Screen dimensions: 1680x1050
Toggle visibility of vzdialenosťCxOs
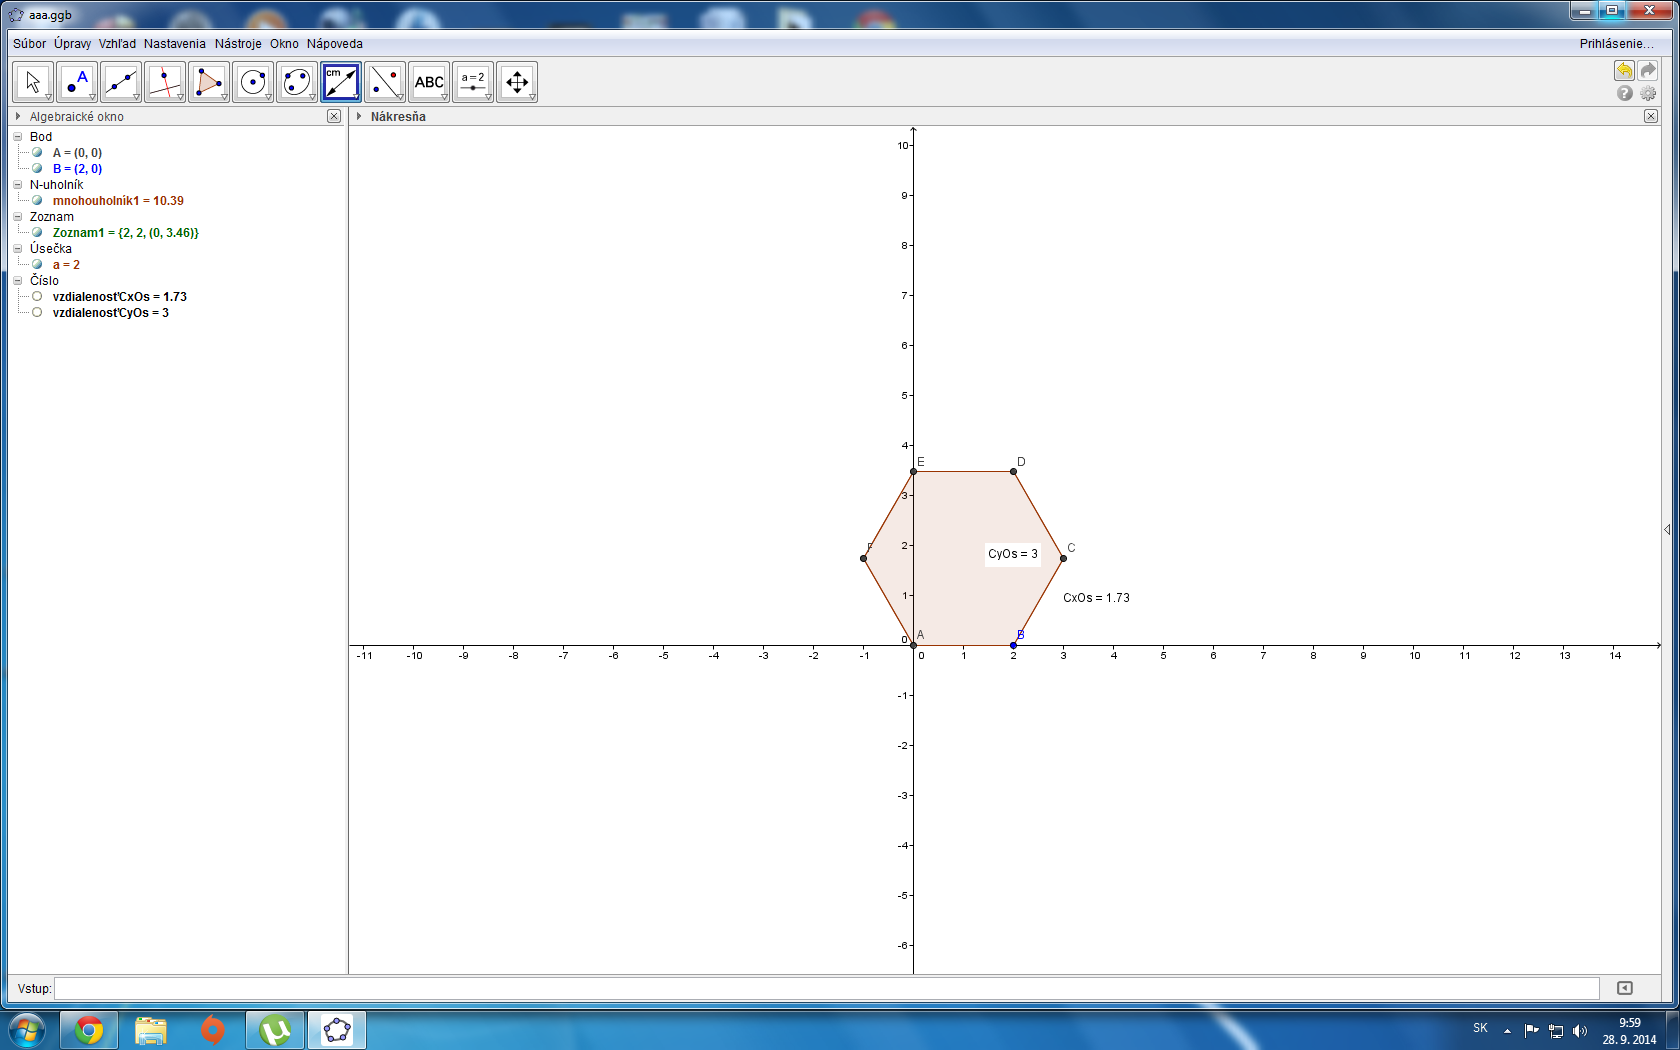pyautogui.click(x=37, y=296)
